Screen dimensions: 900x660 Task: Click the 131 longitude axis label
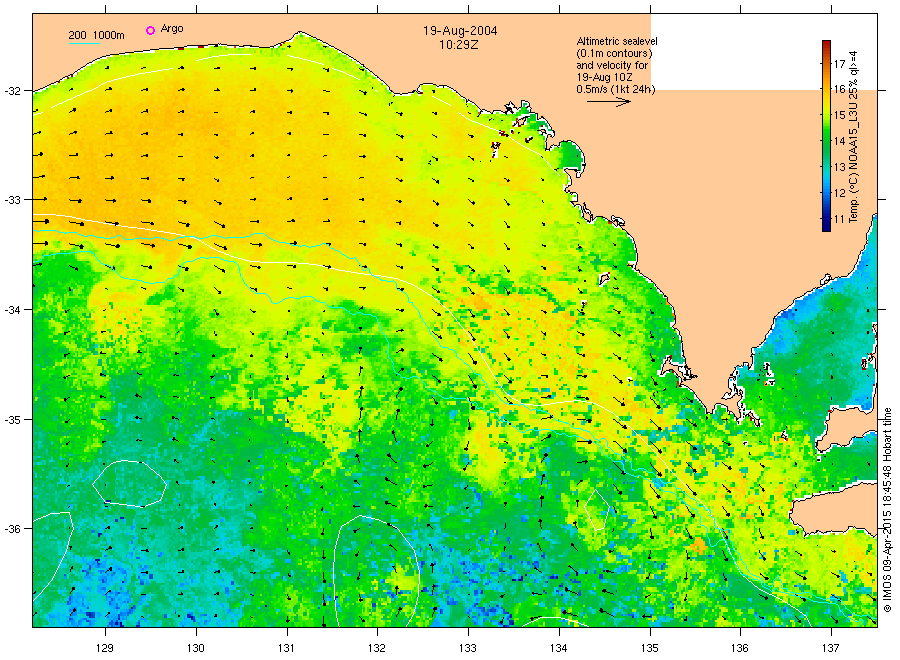click(286, 648)
